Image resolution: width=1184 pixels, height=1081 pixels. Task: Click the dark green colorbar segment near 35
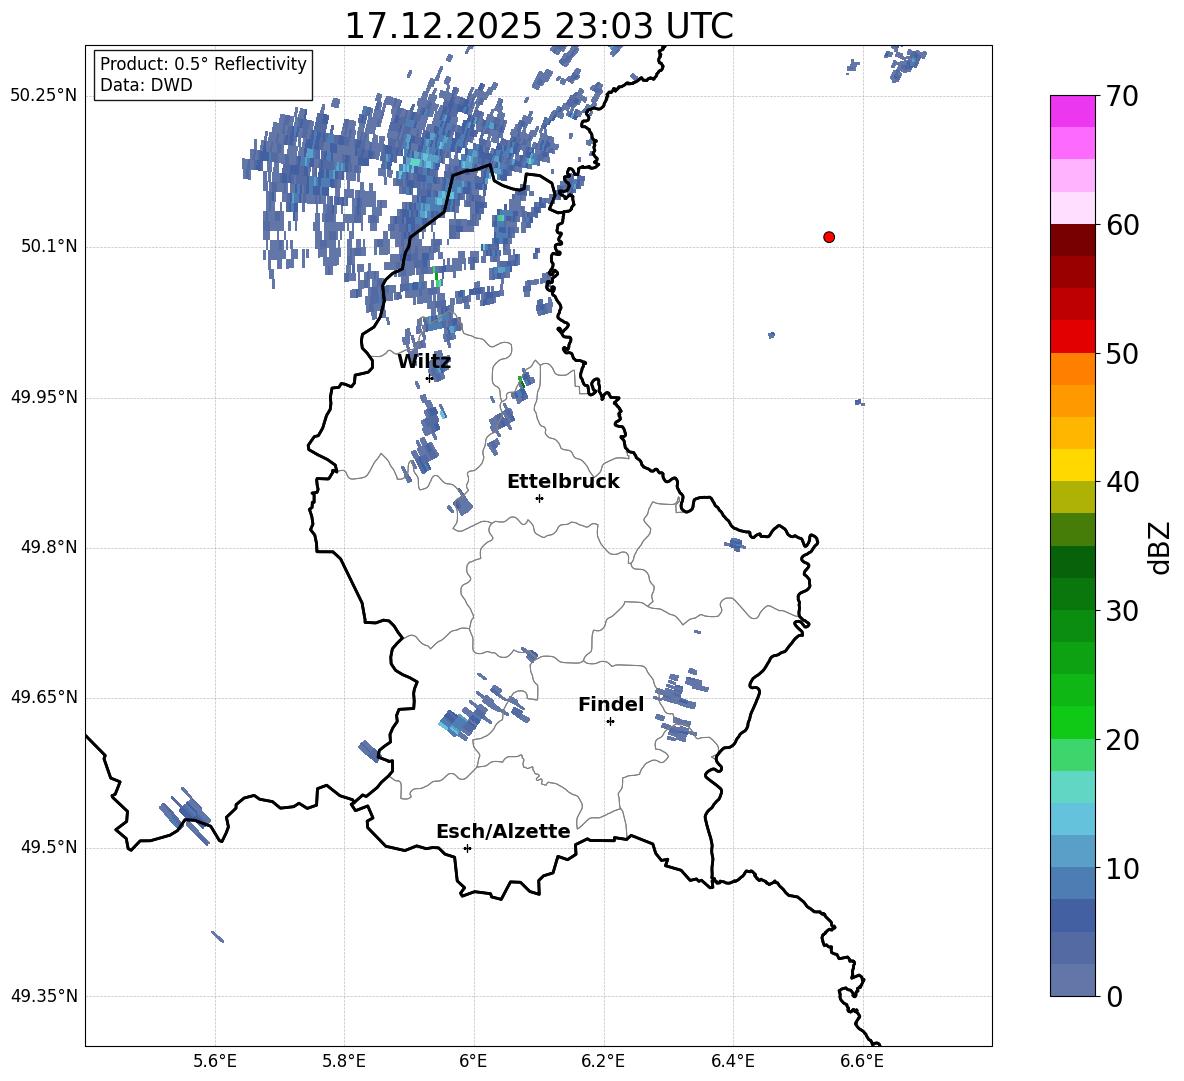pyautogui.click(x=1073, y=562)
